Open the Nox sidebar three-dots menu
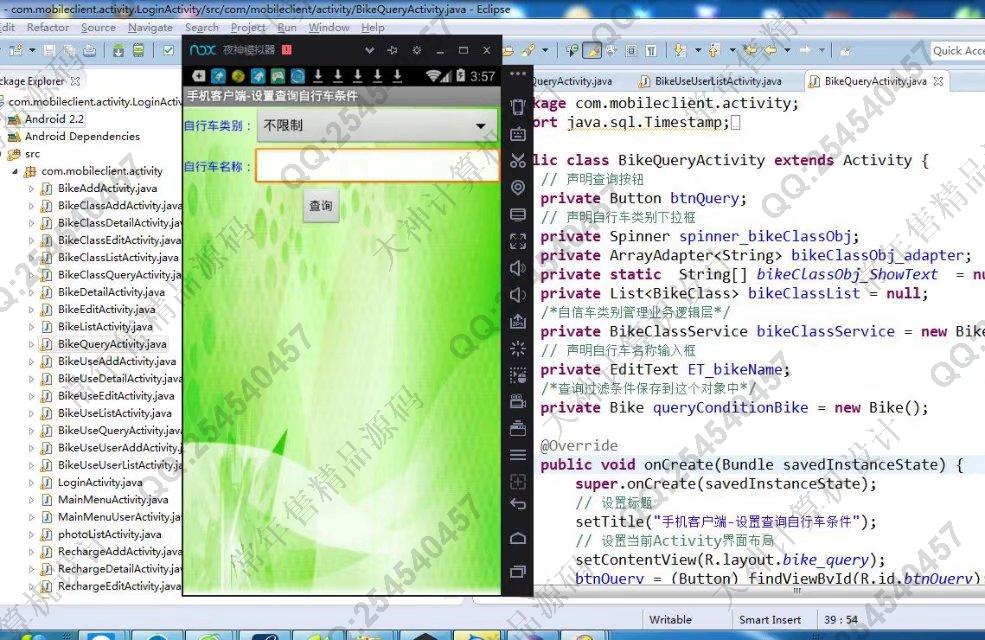The height and width of the screenshot is (640, 985). point(518,74)
